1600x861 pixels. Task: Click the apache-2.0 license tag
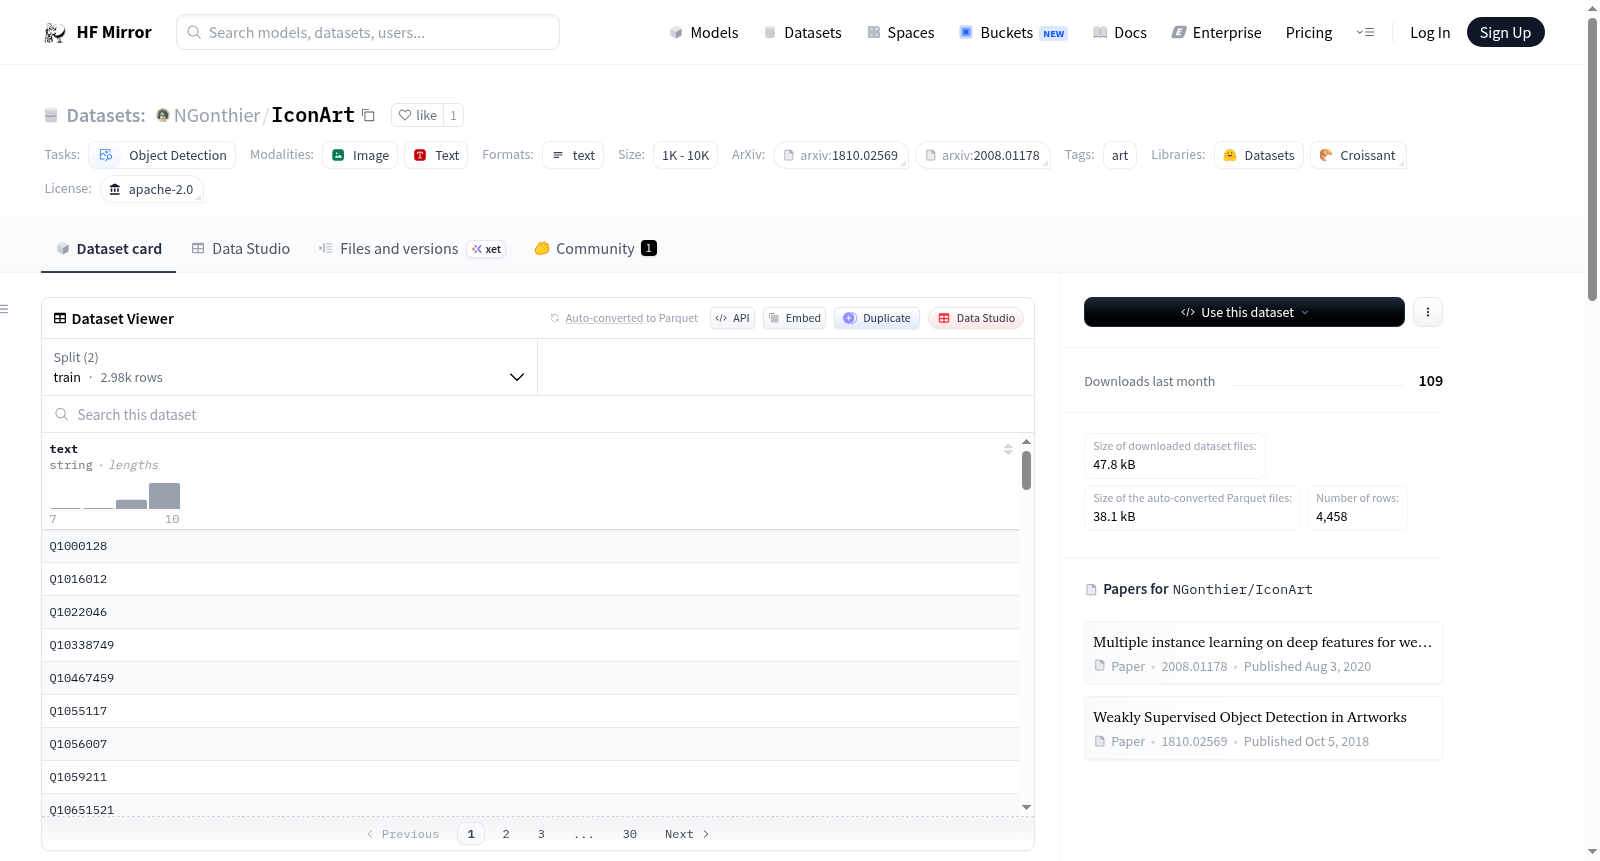151,189
